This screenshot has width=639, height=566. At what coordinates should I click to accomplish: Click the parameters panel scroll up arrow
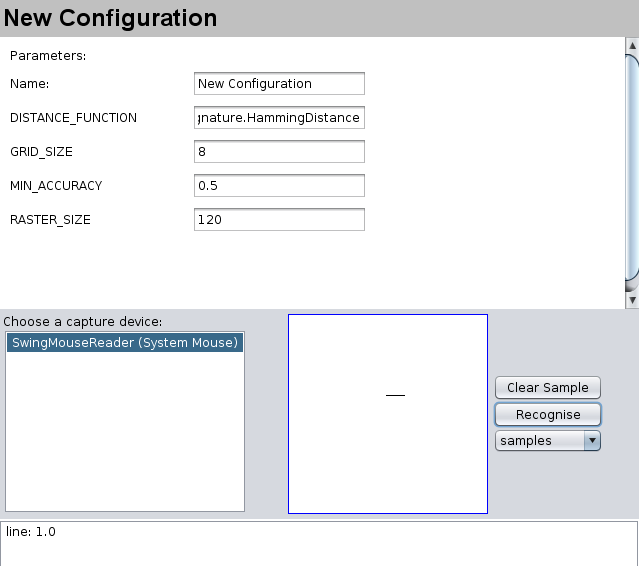631,45
